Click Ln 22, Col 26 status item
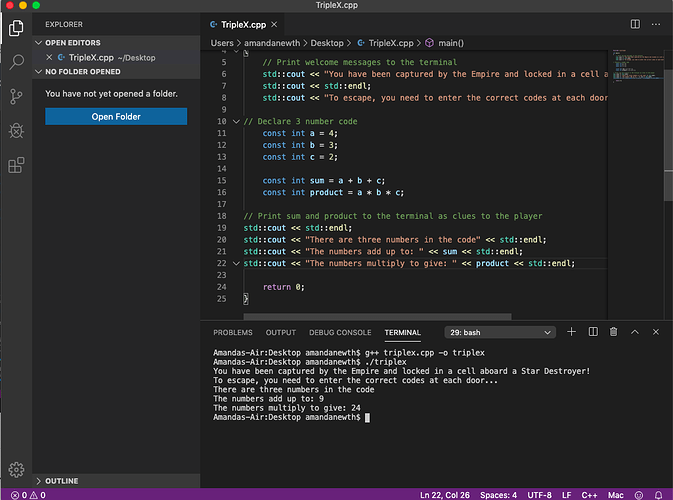Screen dimensions: 673x500 point(445,495)
